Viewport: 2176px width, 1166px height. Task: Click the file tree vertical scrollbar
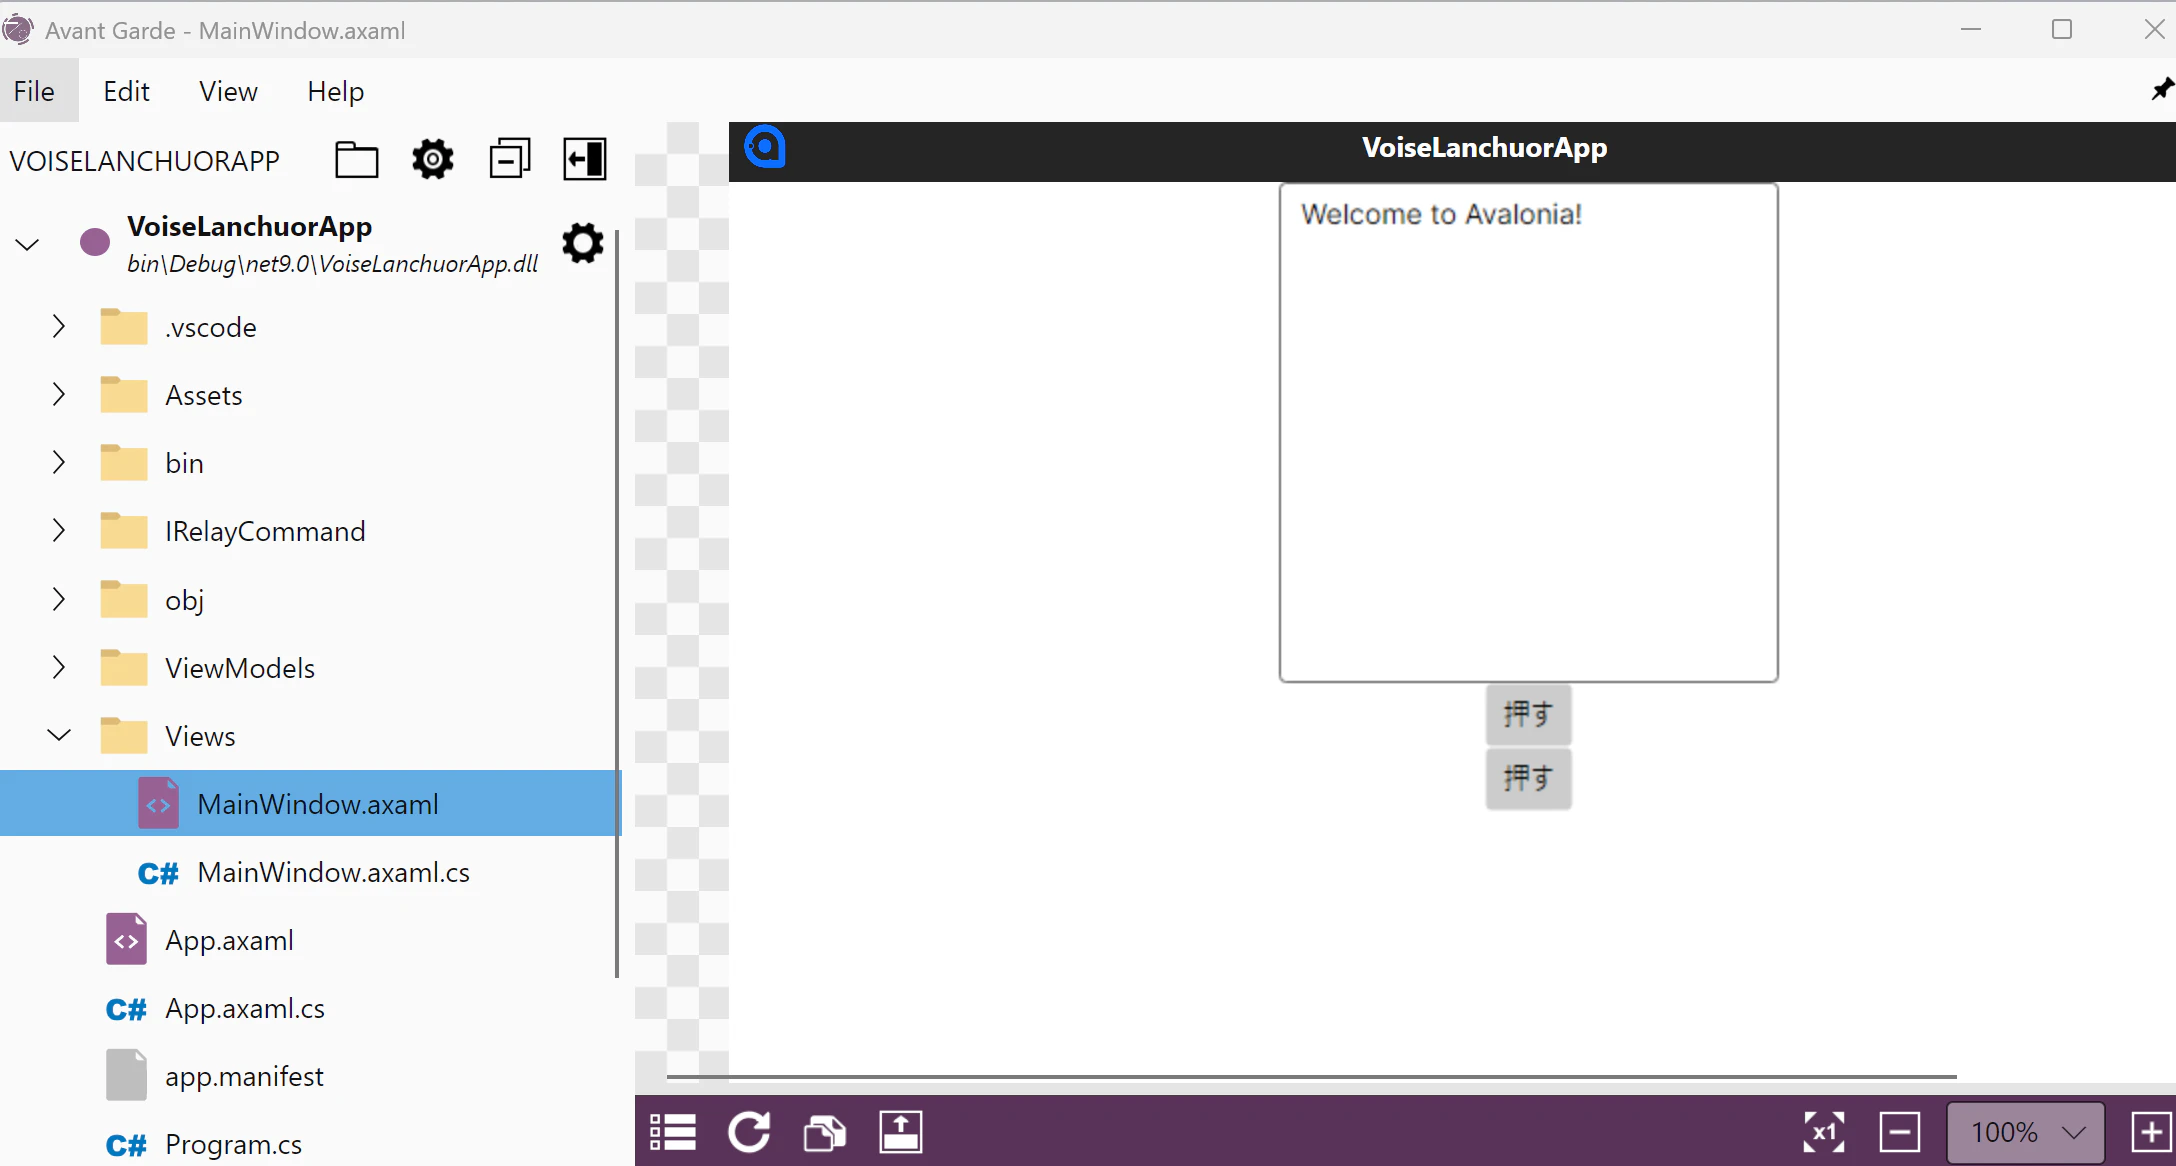tap(617, 603)
